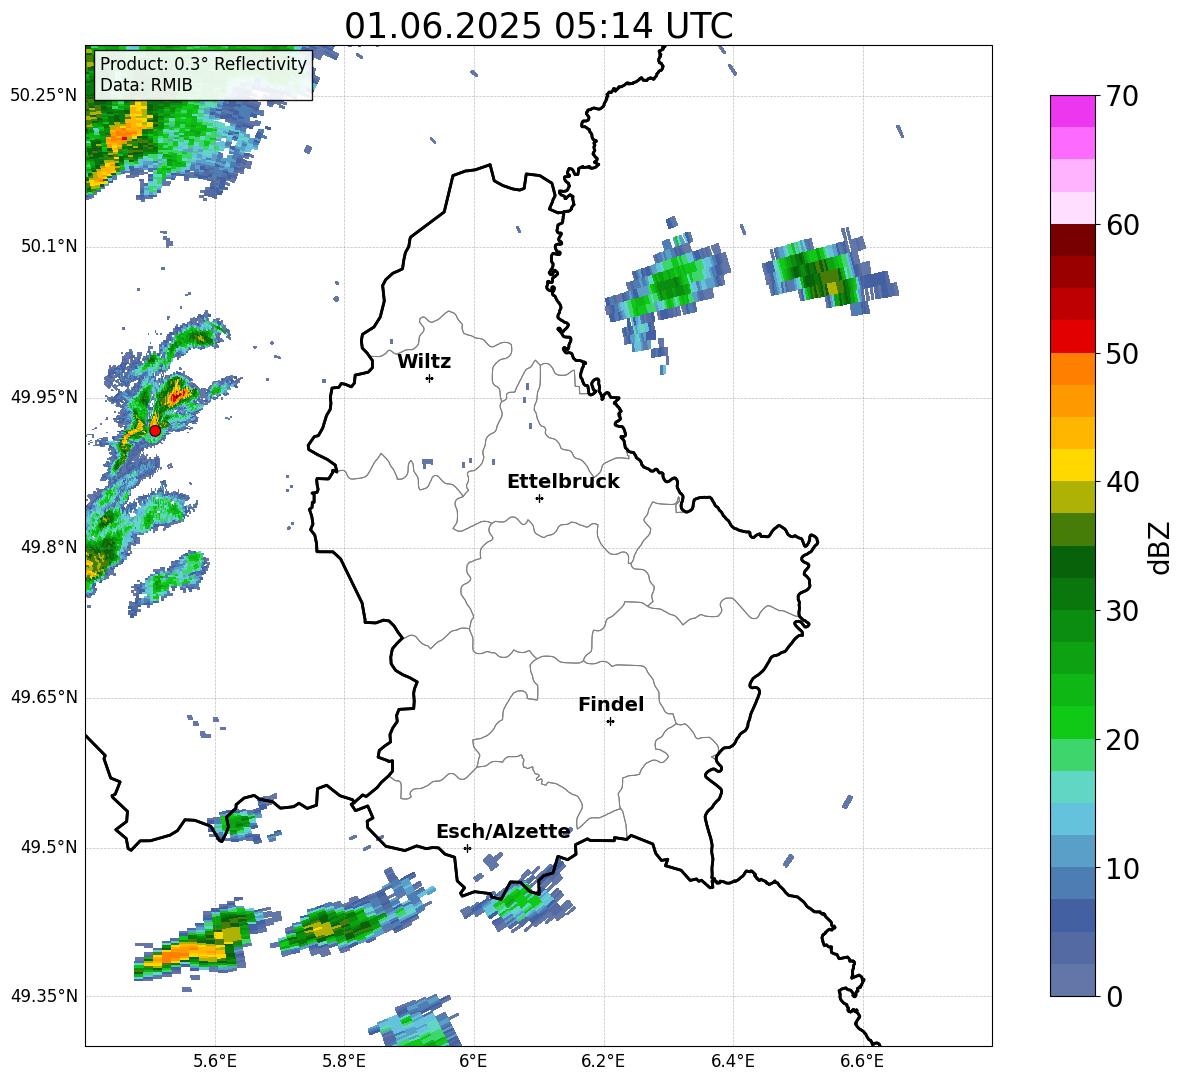1184x1081 pixels.
Task: Click the dark red 60 dBZ colorbar segment
Action: pos(1072,240)
